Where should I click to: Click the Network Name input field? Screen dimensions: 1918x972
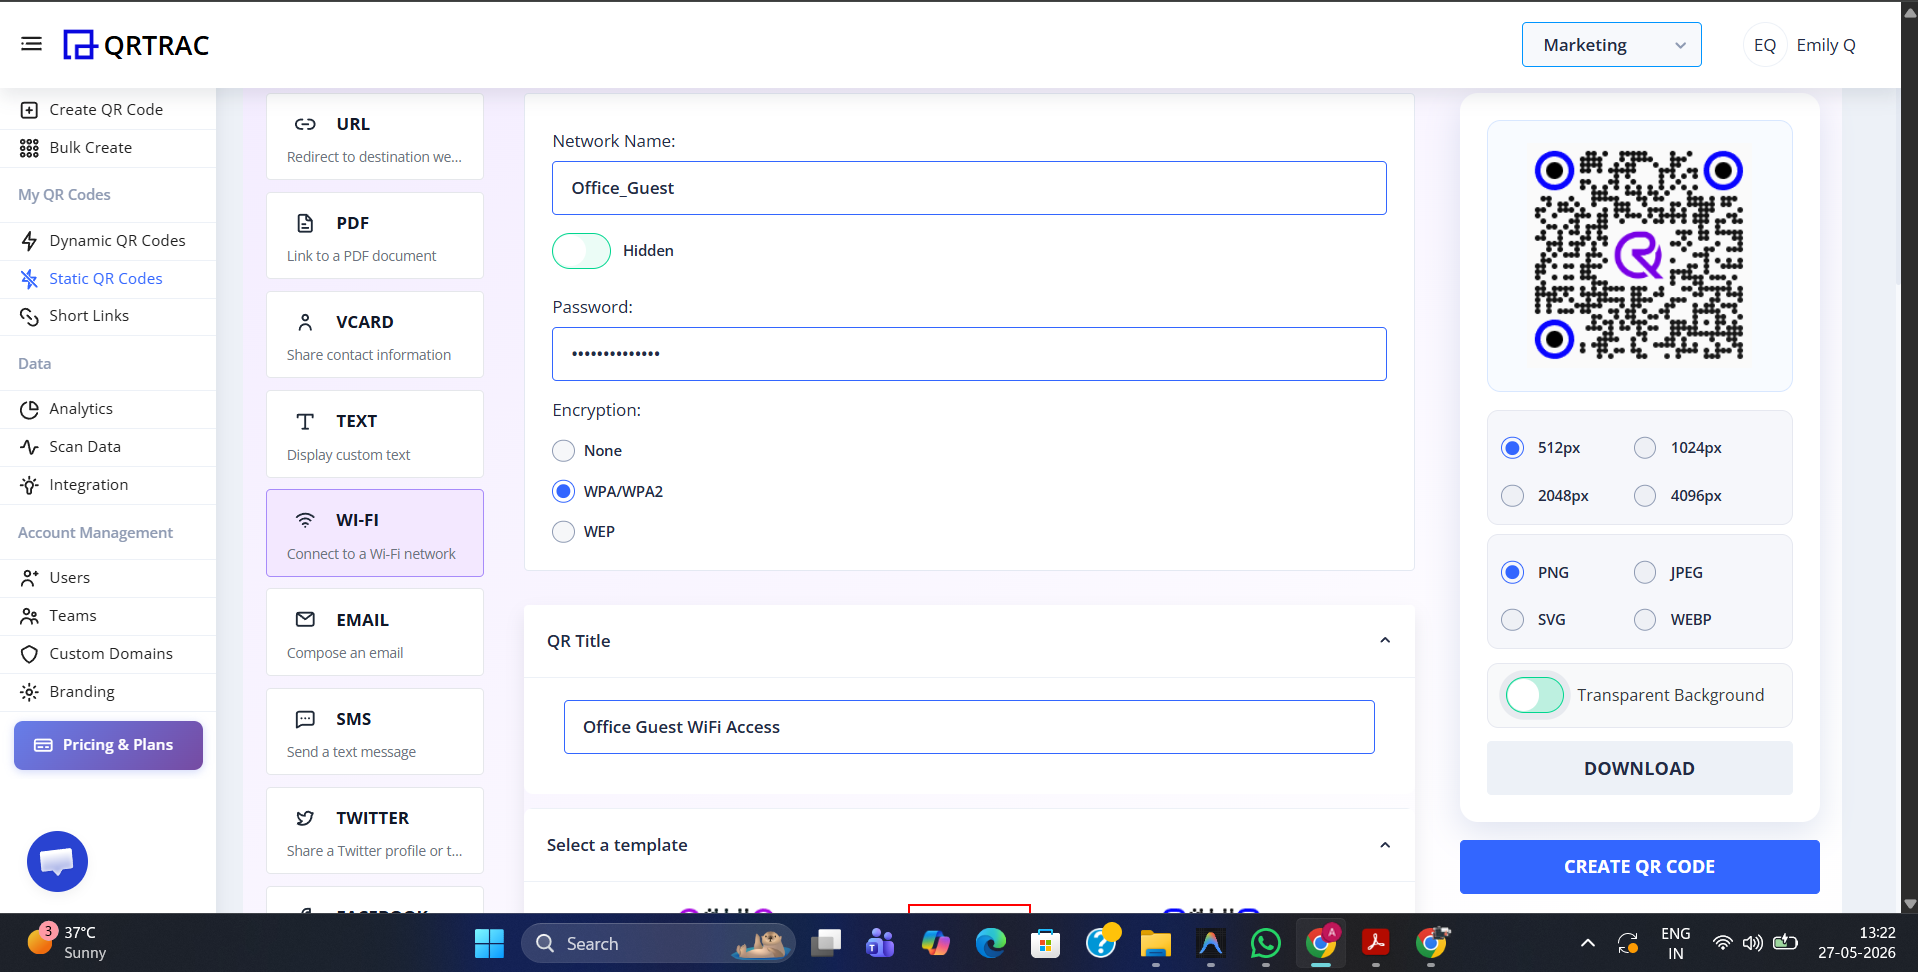click(969, 188)
